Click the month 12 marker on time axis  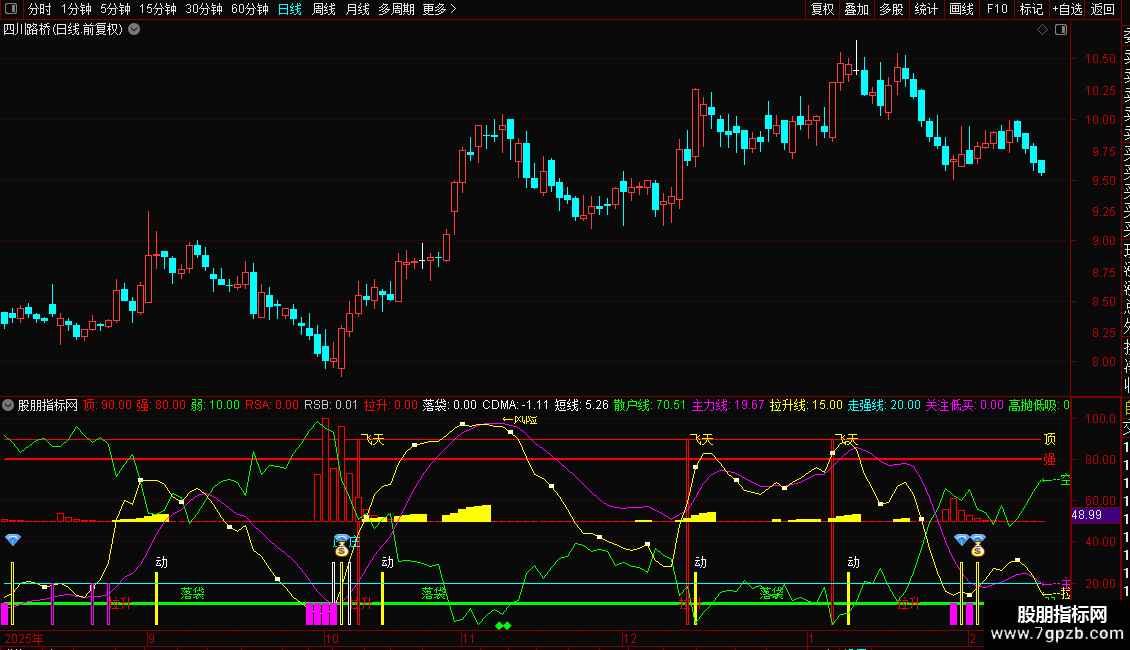630,638
